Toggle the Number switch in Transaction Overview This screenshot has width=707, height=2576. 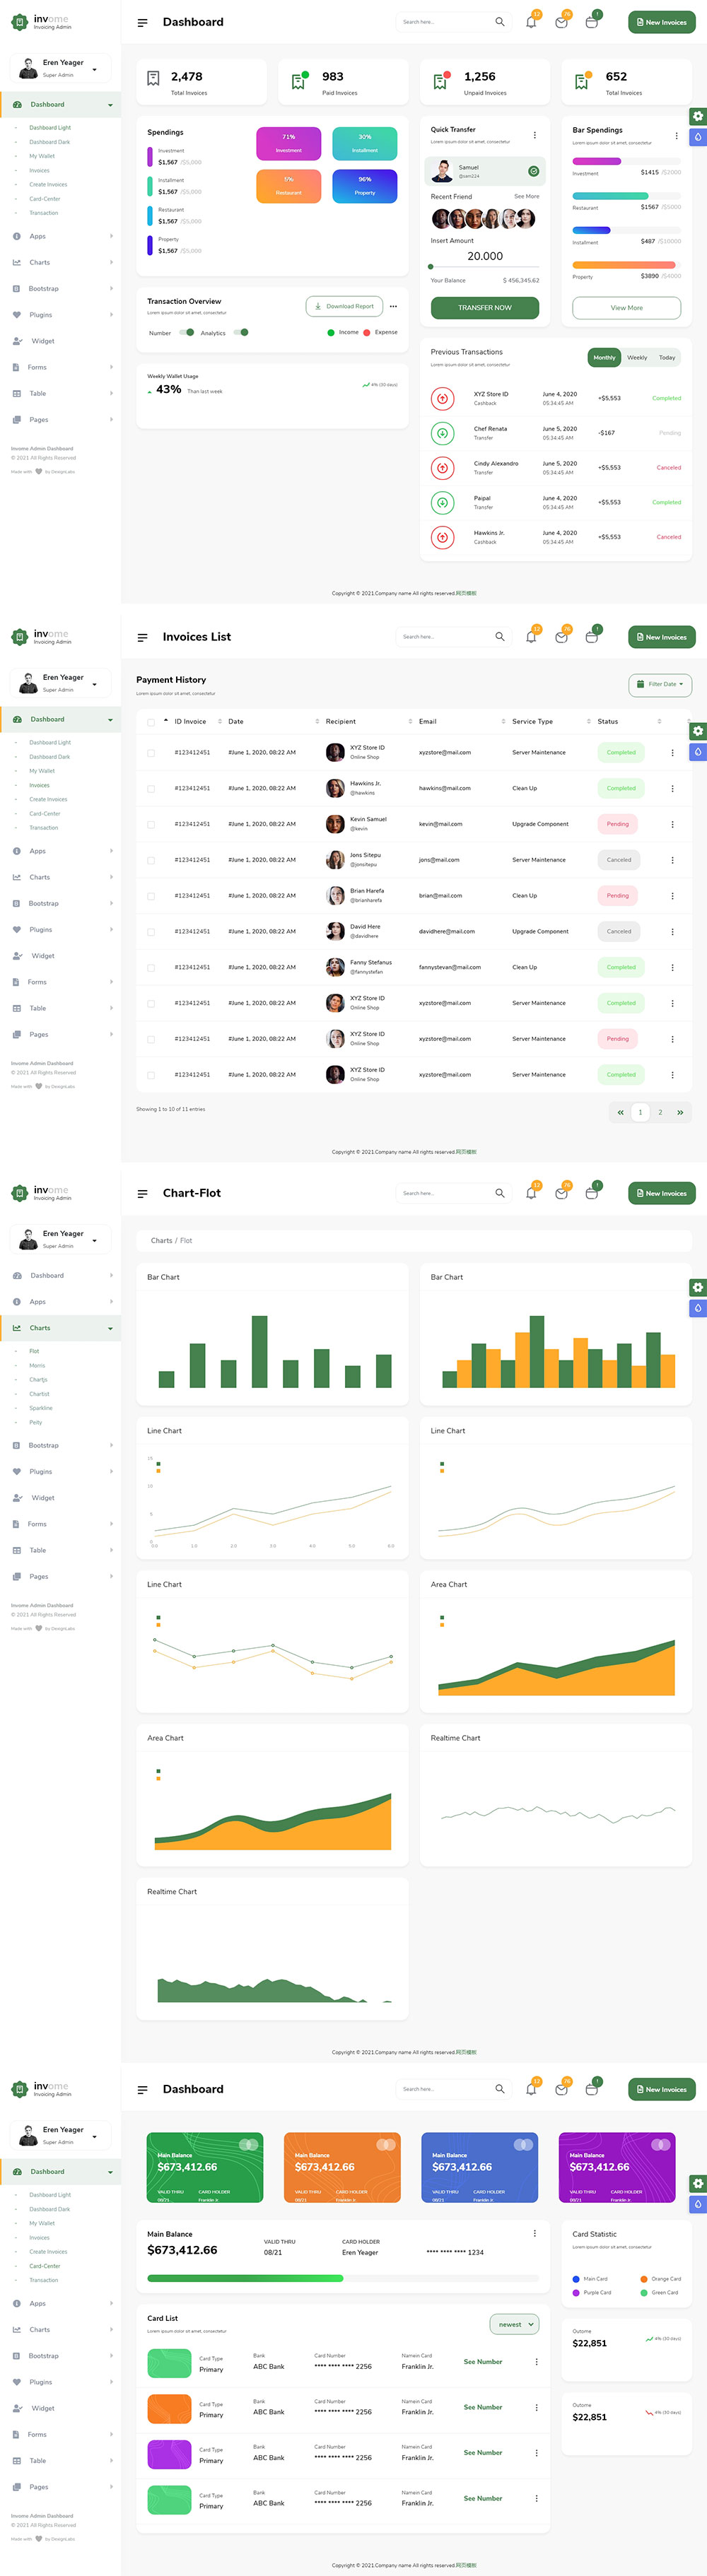[x=186, y=332]
